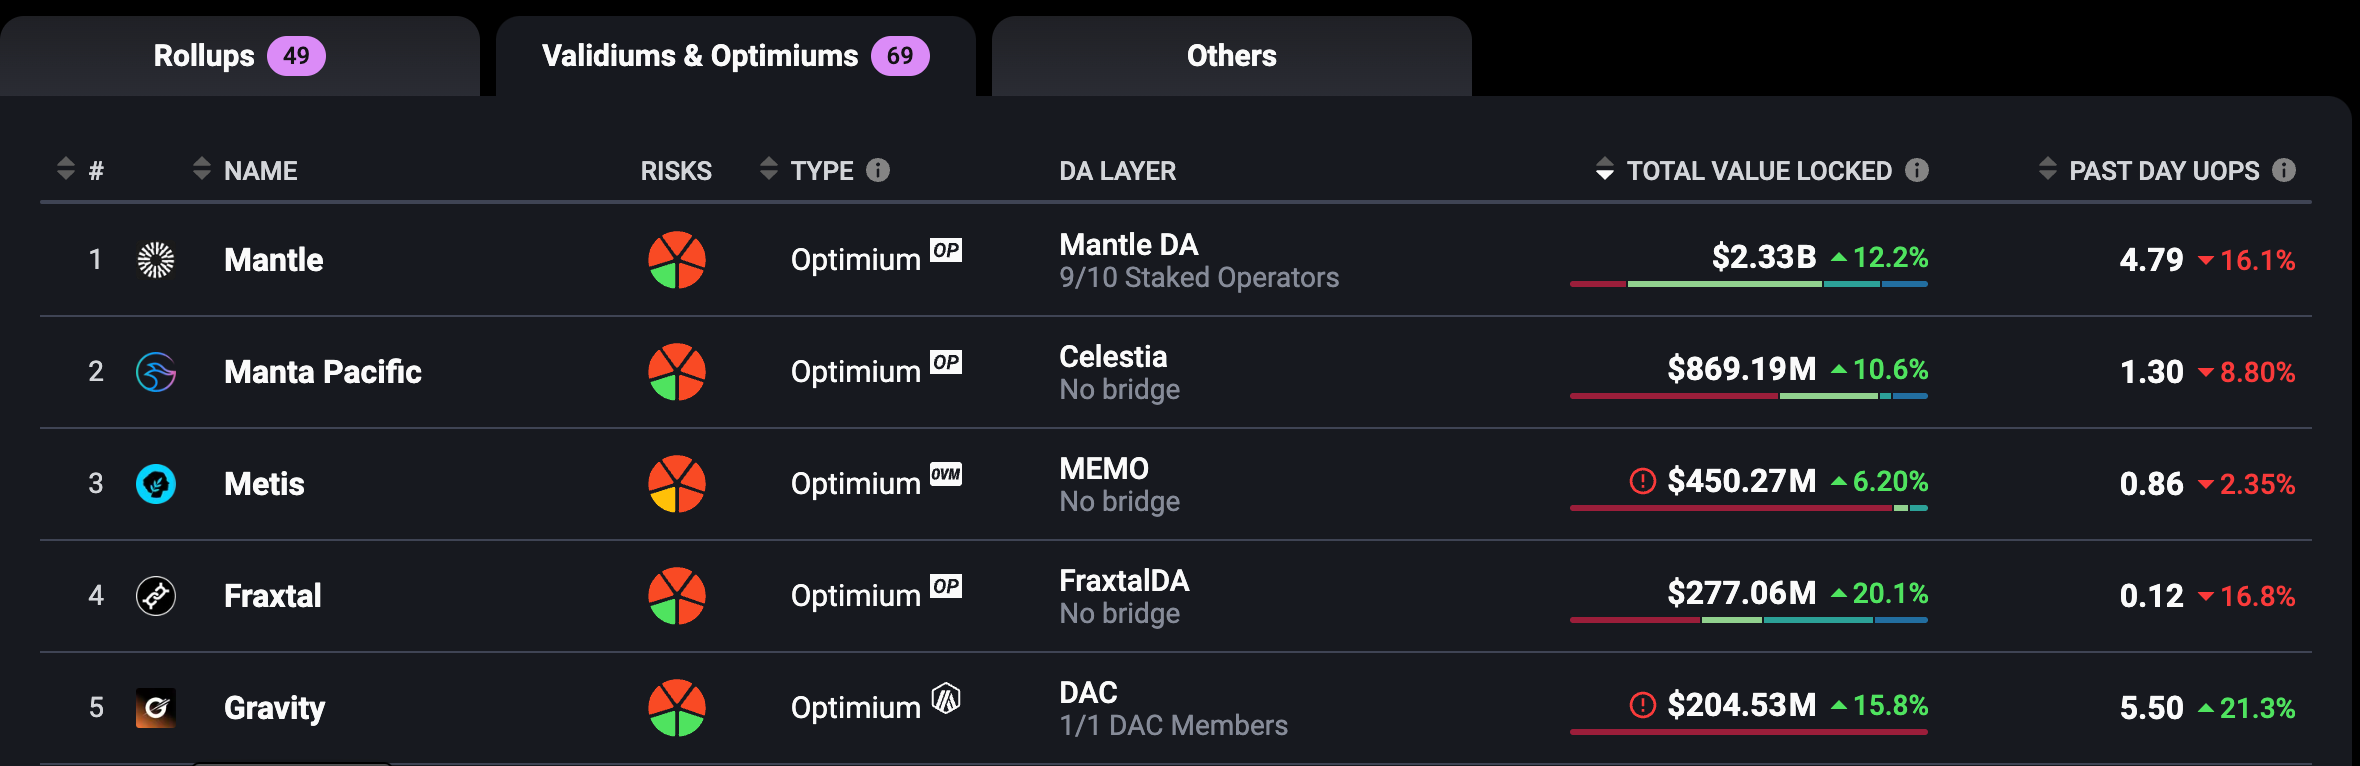Screen dimensions: 2360x766
Task: Sort table by NAME column
Action: coord(202,169)
